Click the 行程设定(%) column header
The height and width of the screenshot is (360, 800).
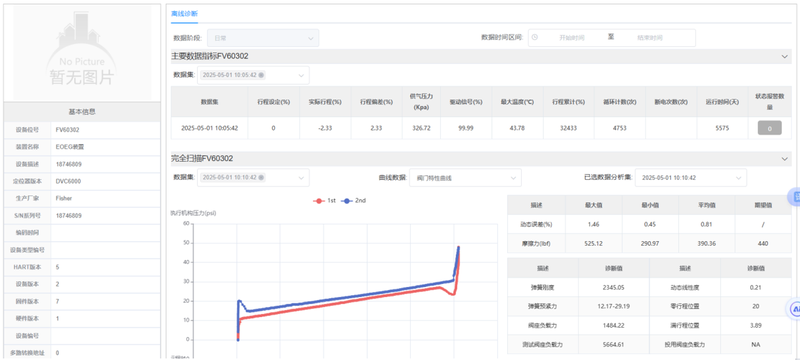[273, 102]
